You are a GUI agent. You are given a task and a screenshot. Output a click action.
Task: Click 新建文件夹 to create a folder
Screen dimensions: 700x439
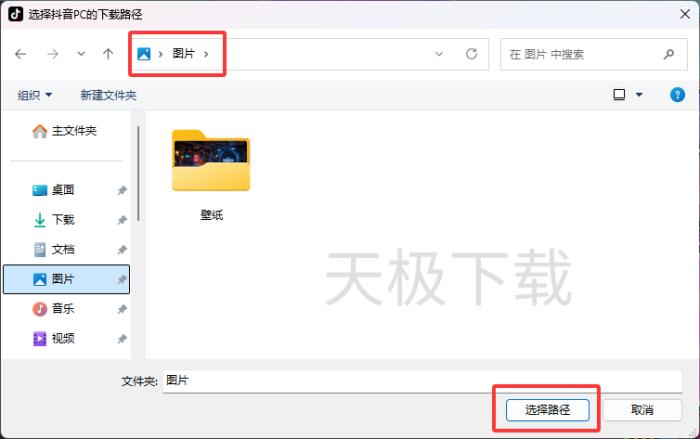coord(108,95)
